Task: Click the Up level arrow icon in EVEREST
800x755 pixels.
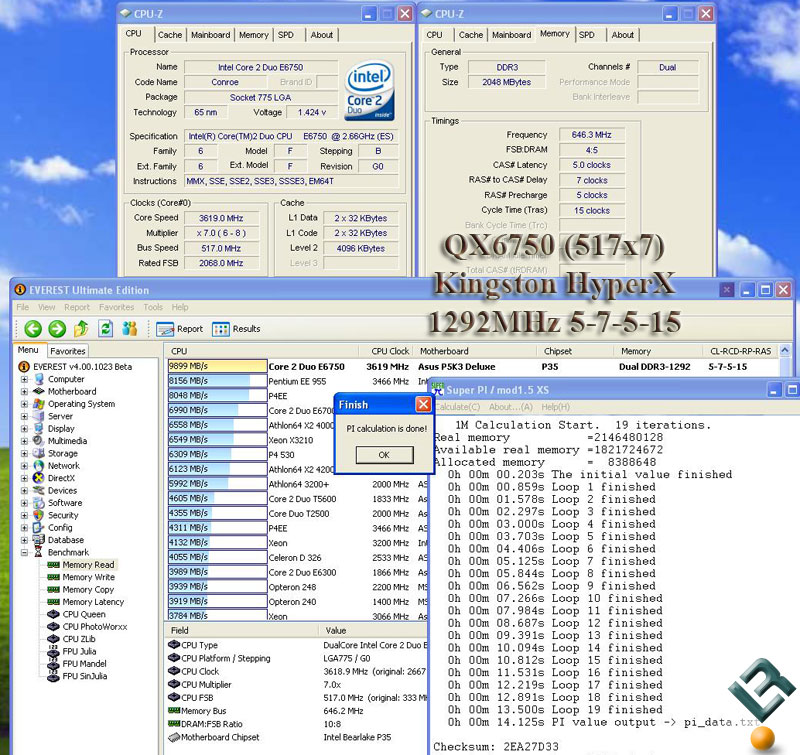Action: click(81, 329)
